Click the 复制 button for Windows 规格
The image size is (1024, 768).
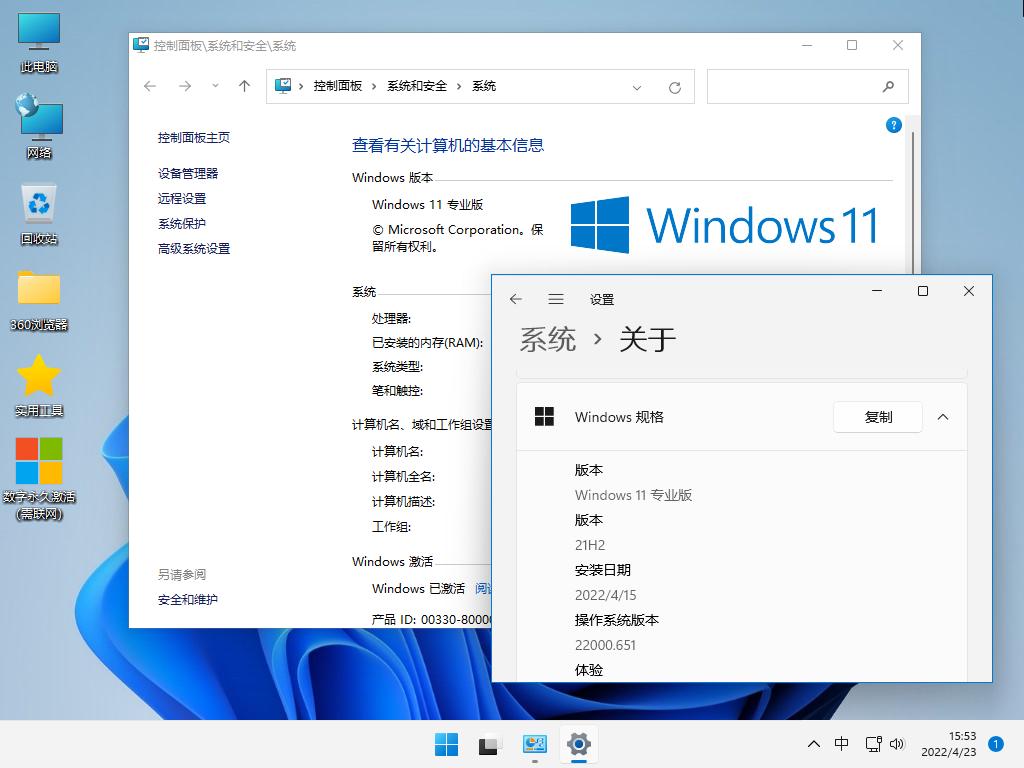coord(878,417)
